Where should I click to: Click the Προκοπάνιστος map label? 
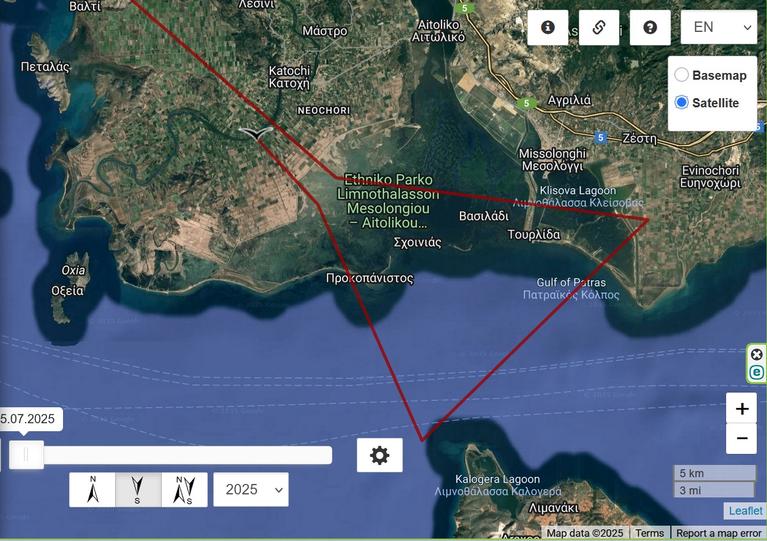pyautogui.click(x=370, y=278)
